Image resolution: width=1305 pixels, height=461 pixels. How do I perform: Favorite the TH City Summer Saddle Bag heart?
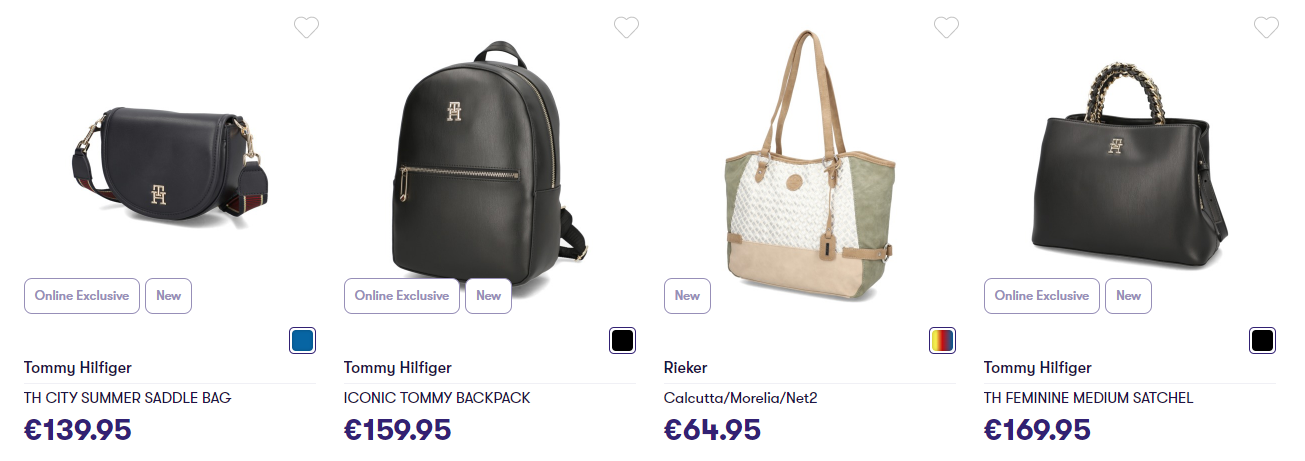click(306, 28)
